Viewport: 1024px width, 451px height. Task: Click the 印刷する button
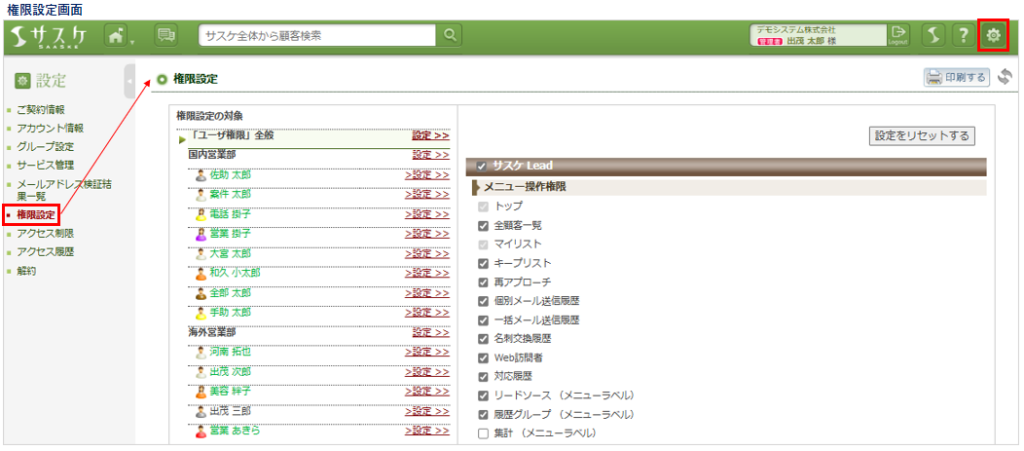click(956, 77)
